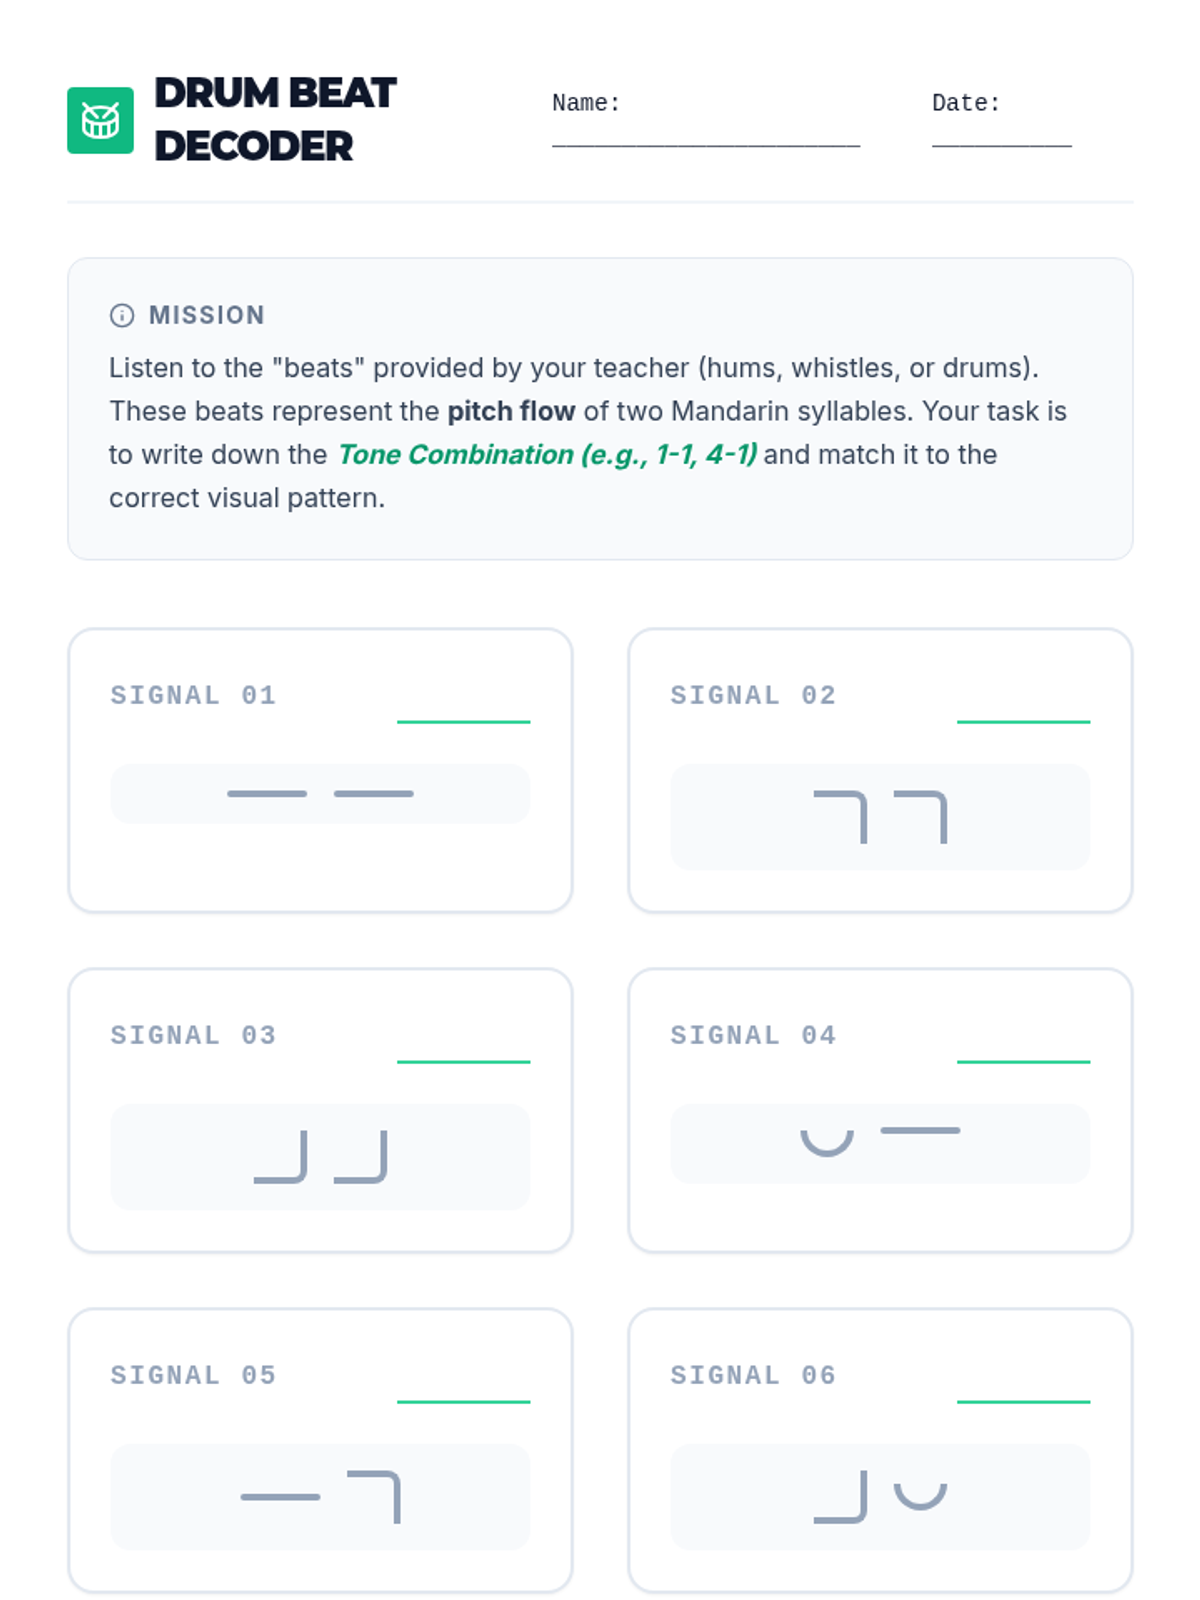Click the Mission info circle icon
Image resolution: width=1200 pixels, height=1600 pixels.
122,315
